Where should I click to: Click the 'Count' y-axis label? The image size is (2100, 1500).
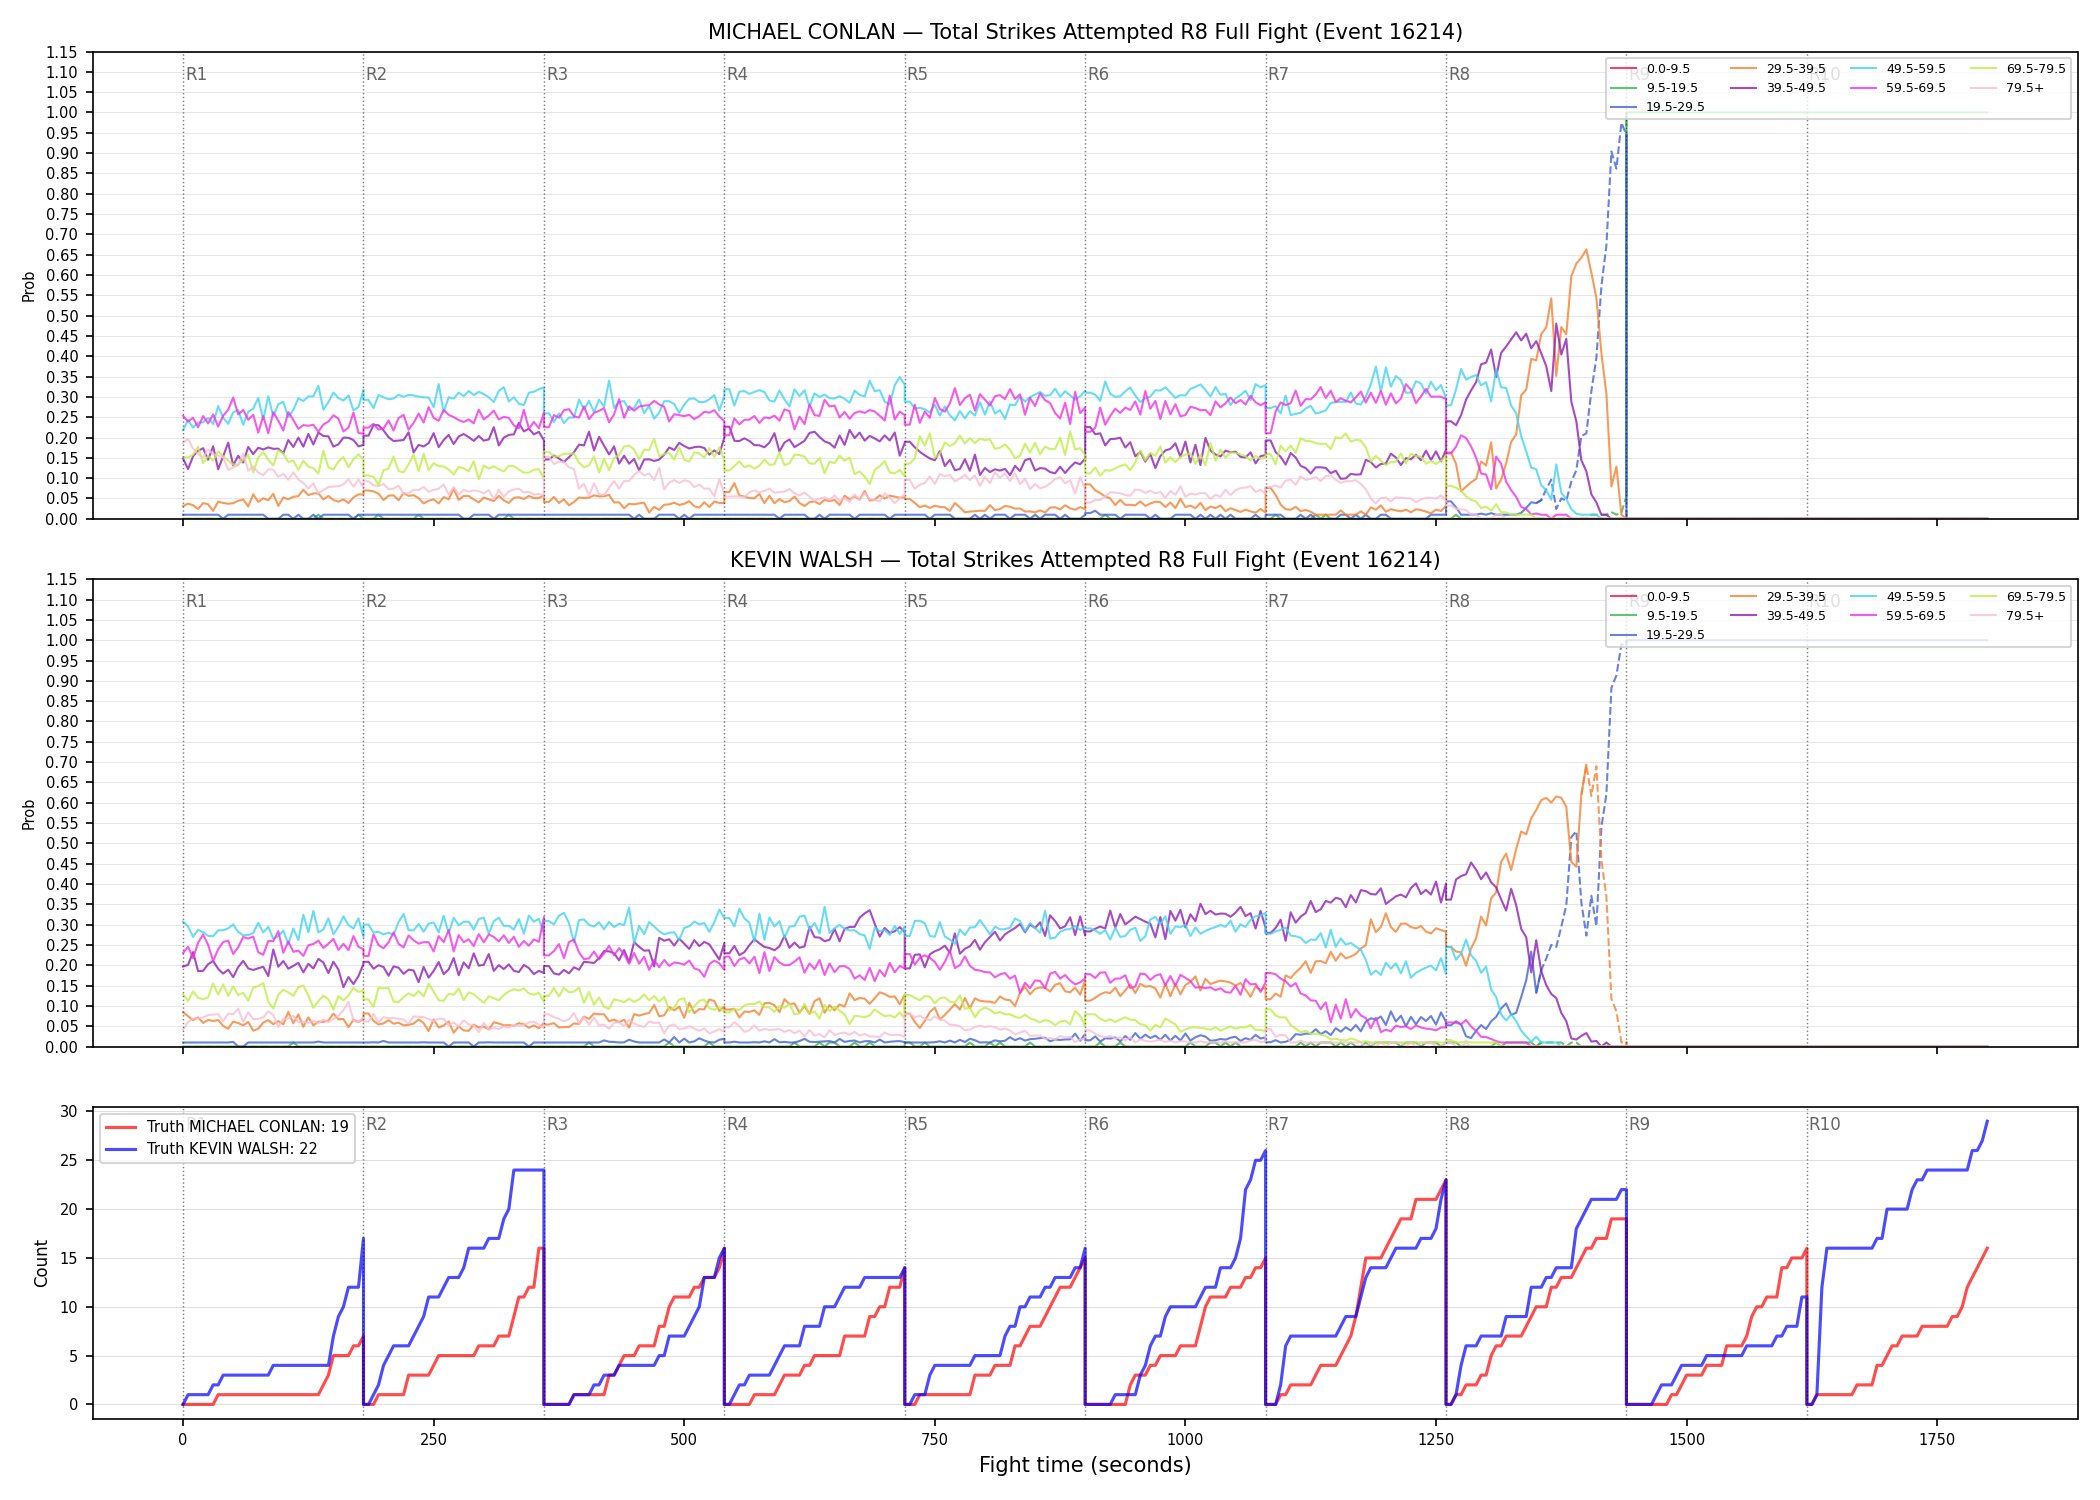[41, 1263]
